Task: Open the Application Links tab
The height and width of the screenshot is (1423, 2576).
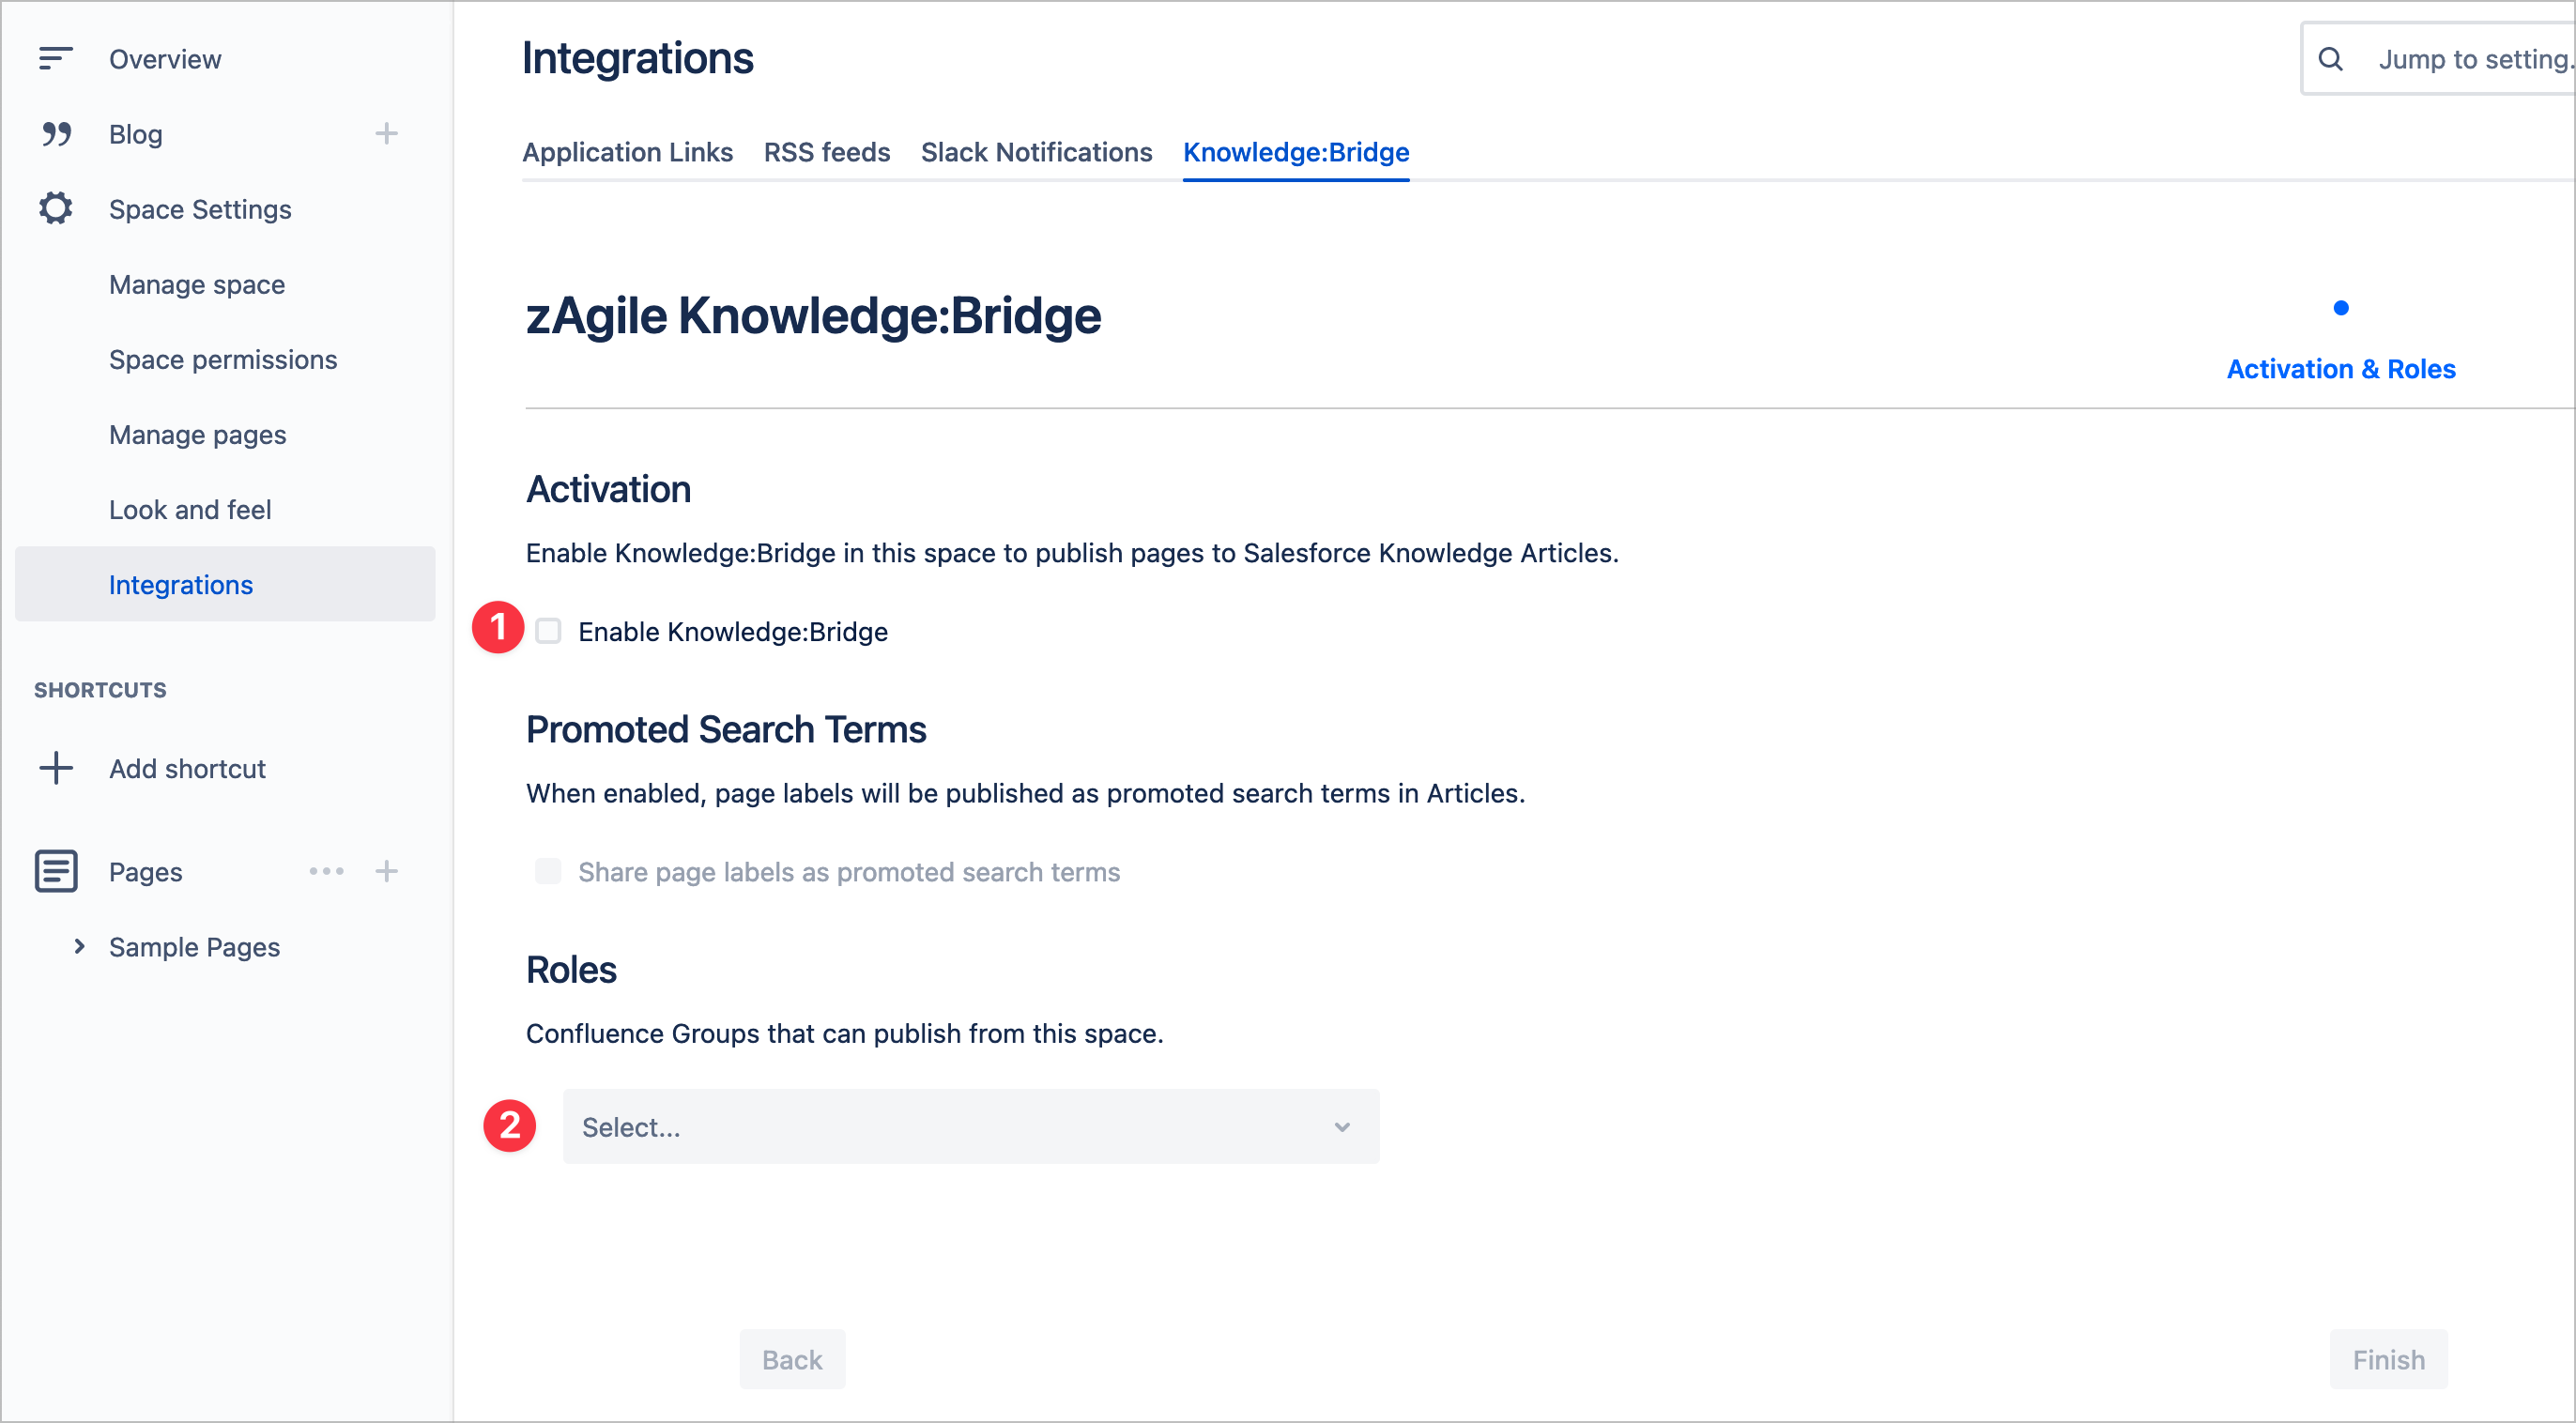Action: point(628,152)
